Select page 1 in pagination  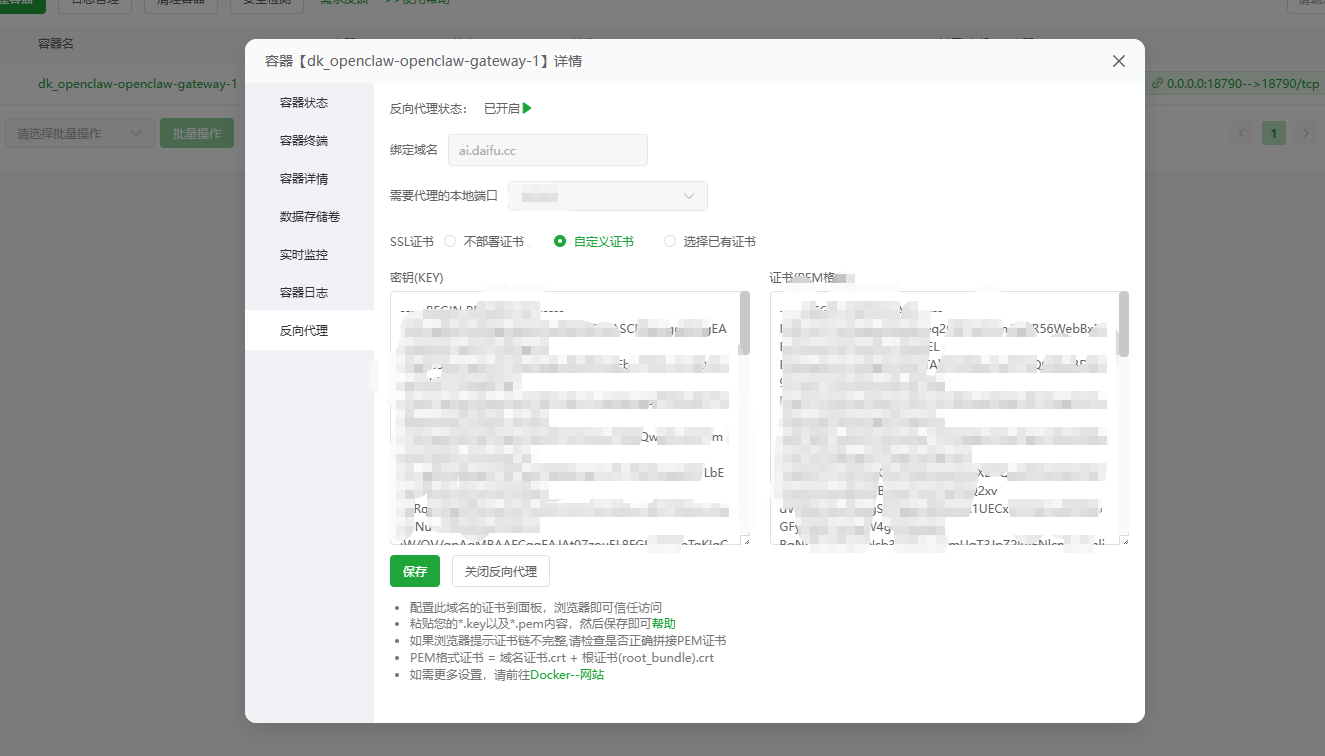pos(1273,132)
